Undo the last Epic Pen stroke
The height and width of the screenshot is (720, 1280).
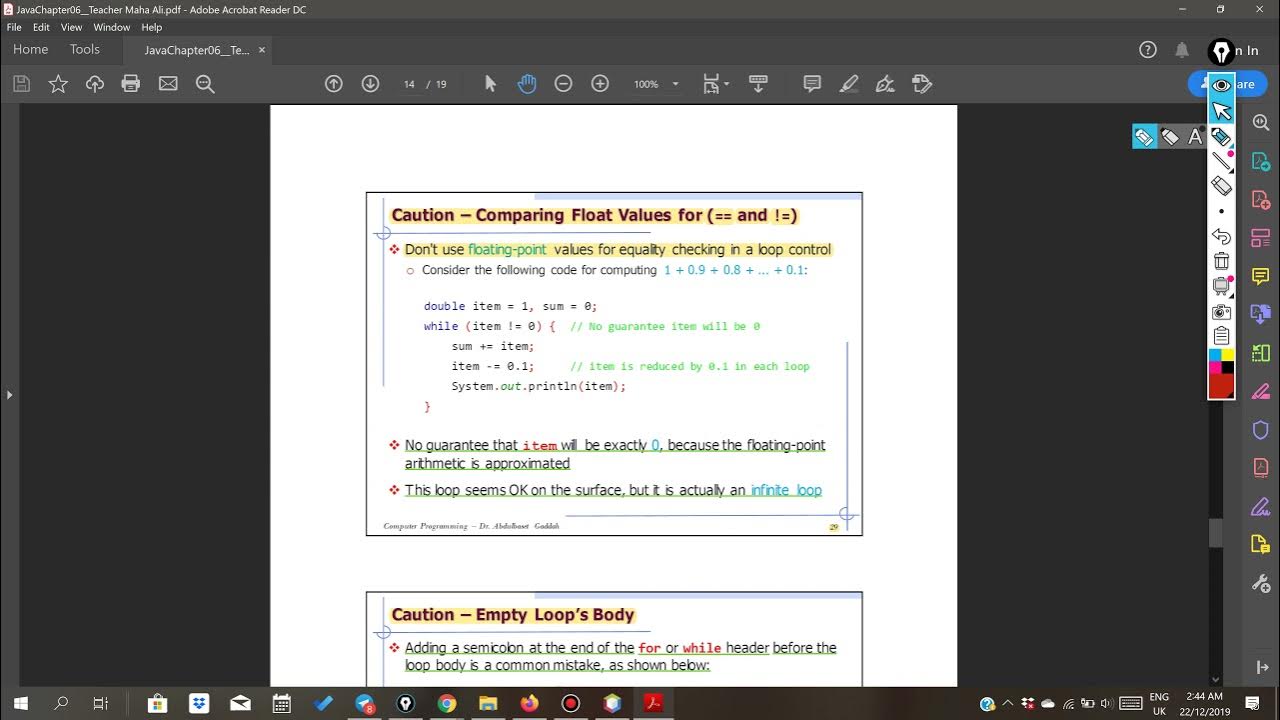click(1221, 236)
